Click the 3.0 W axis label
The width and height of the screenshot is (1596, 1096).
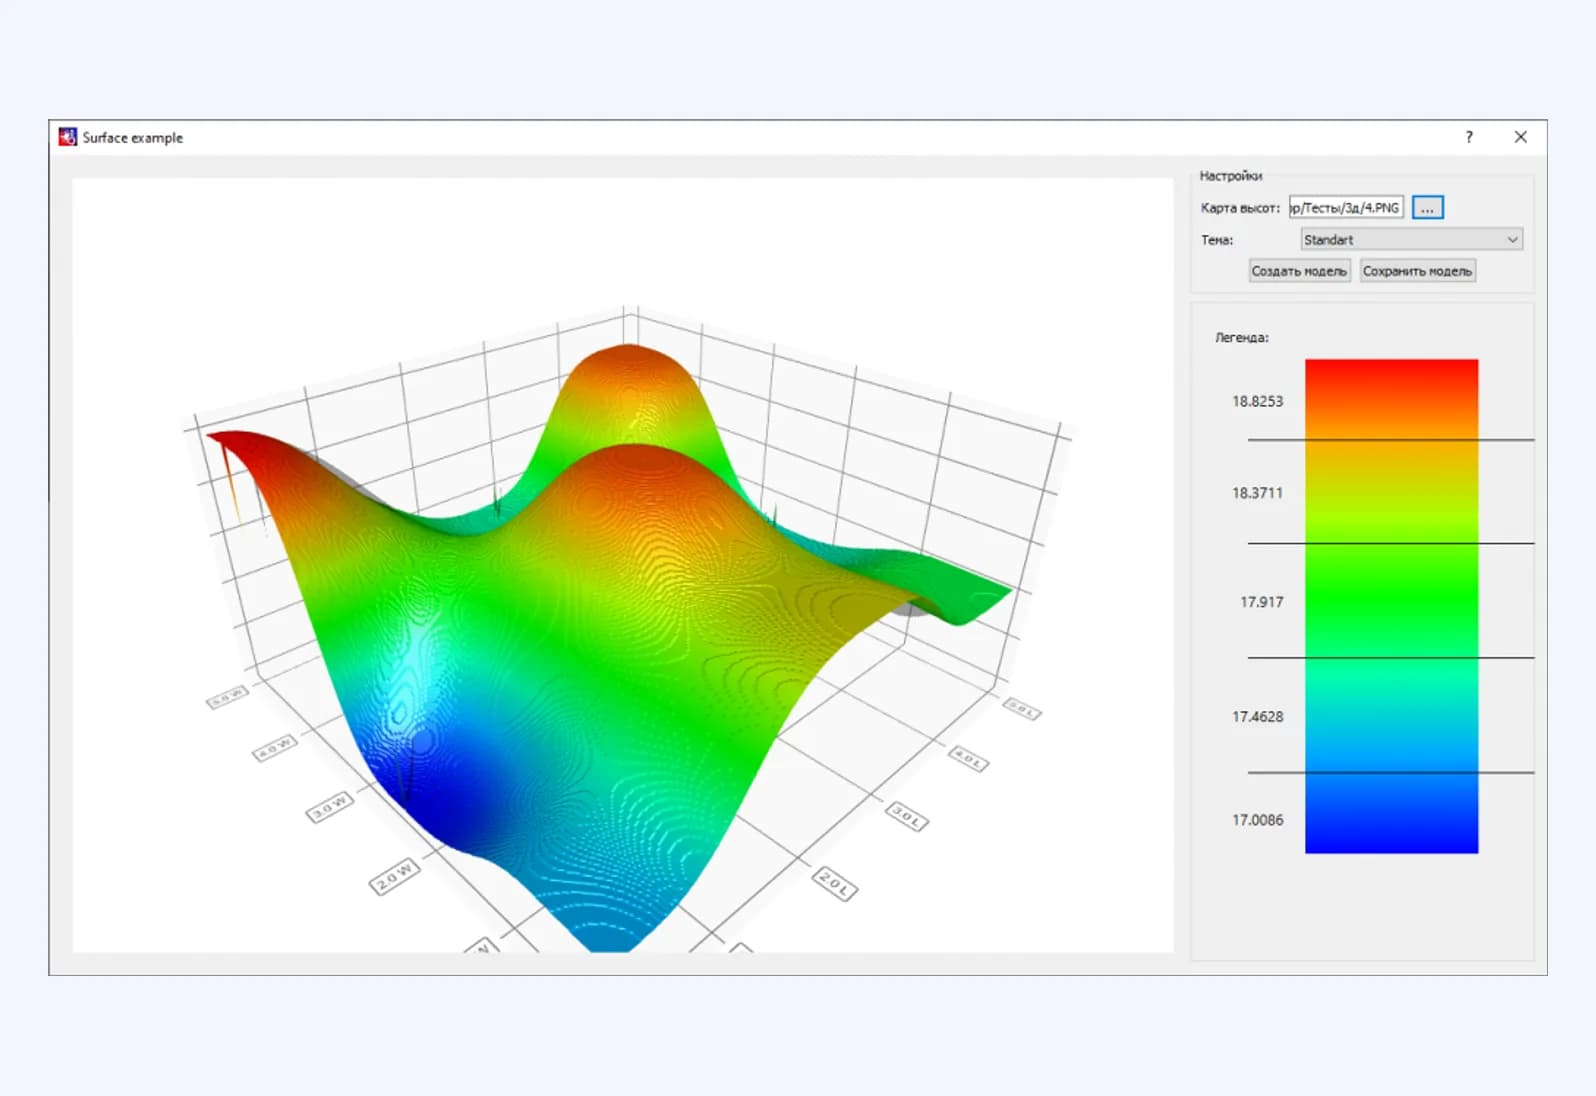pos(329,807)
